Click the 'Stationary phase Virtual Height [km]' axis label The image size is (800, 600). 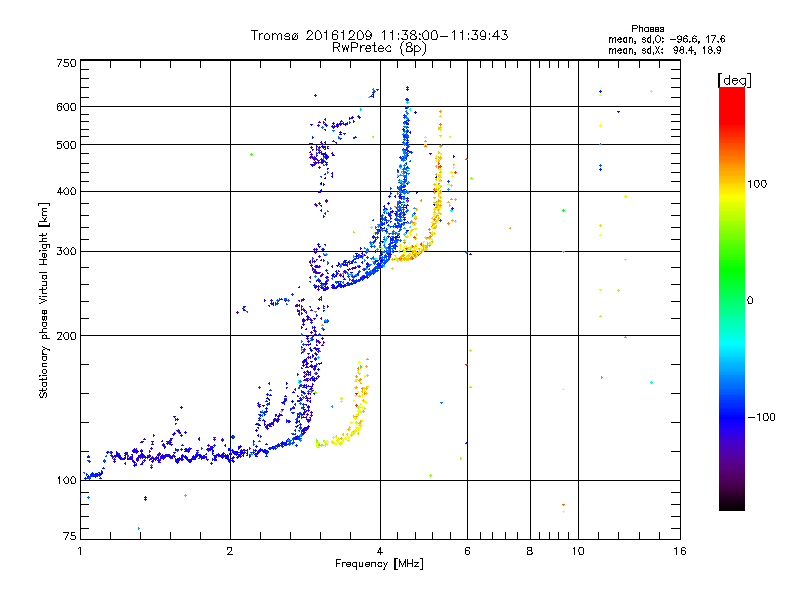tap(44, 301)
